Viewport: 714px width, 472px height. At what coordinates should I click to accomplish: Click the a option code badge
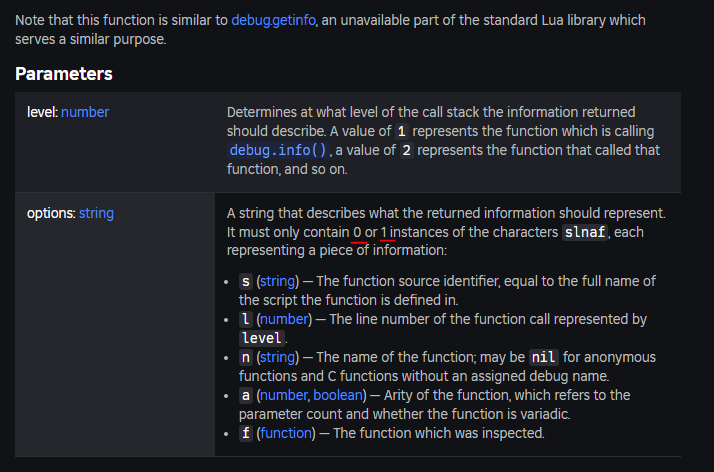pyautogui.click(x=246, y=395)
